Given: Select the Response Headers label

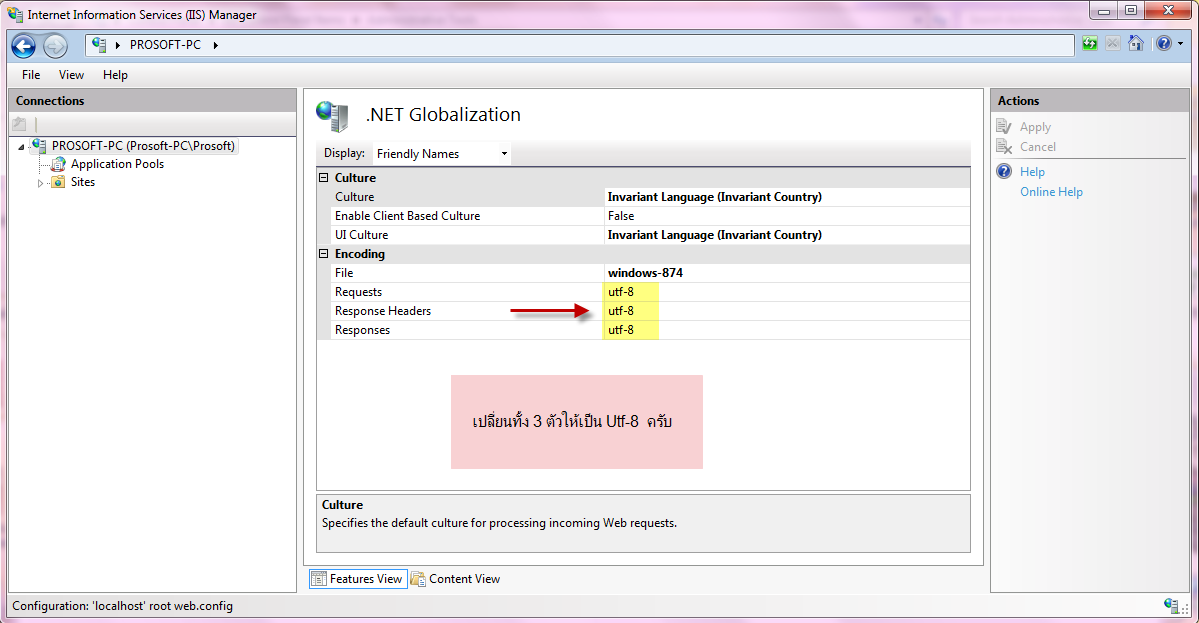Looking at the screenshot, I should pyautogui.click(x=383, y=311).
